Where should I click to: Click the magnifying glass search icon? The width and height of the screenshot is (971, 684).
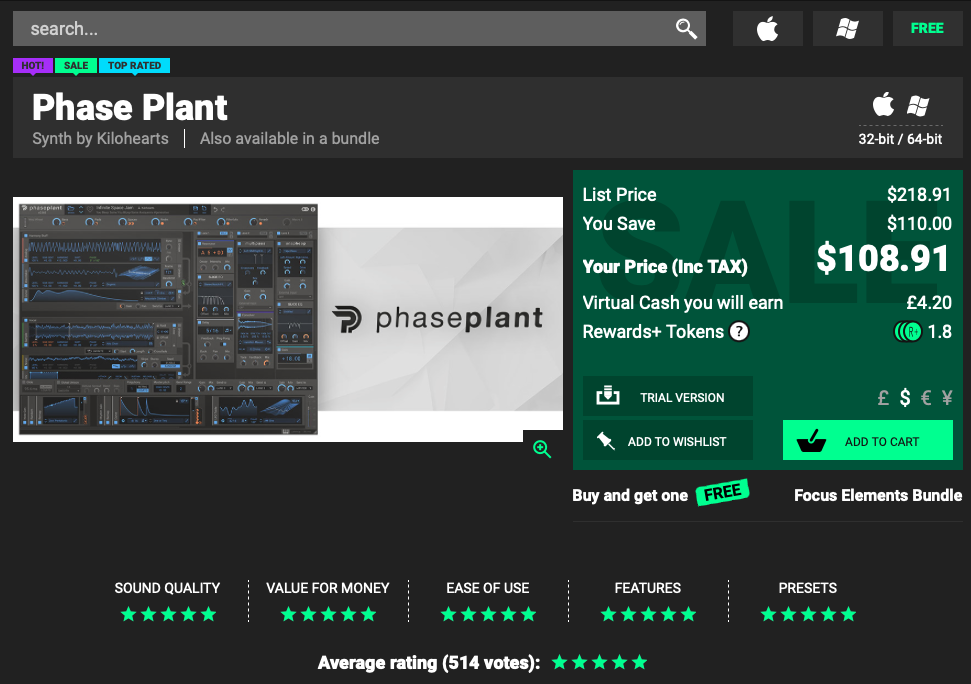(x=686, y=28)
